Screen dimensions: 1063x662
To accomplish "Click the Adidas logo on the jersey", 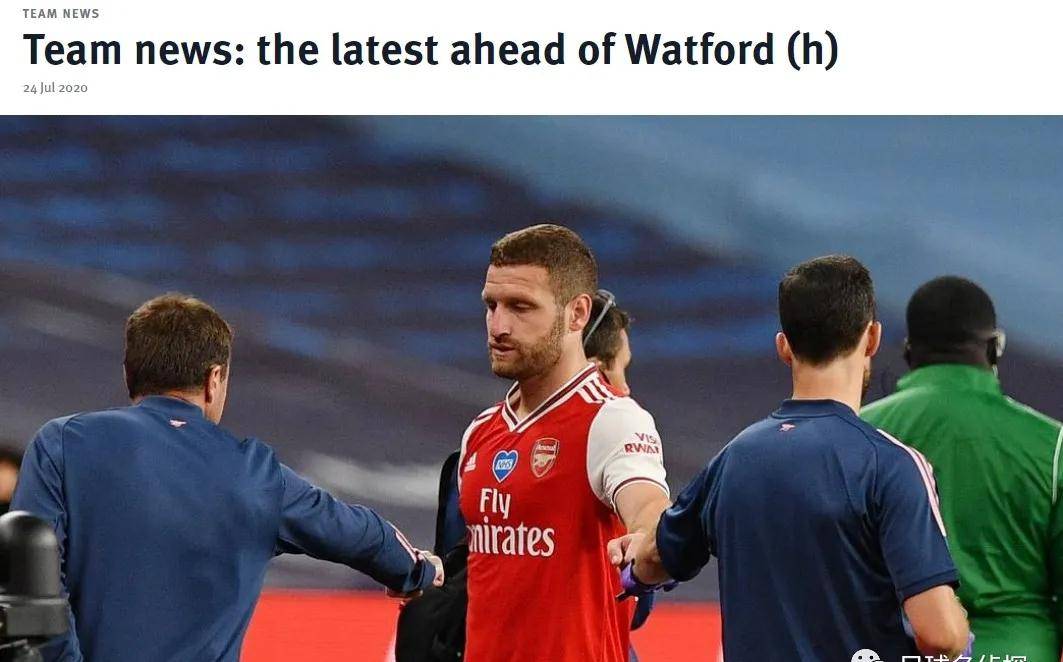I will [470, 463].
